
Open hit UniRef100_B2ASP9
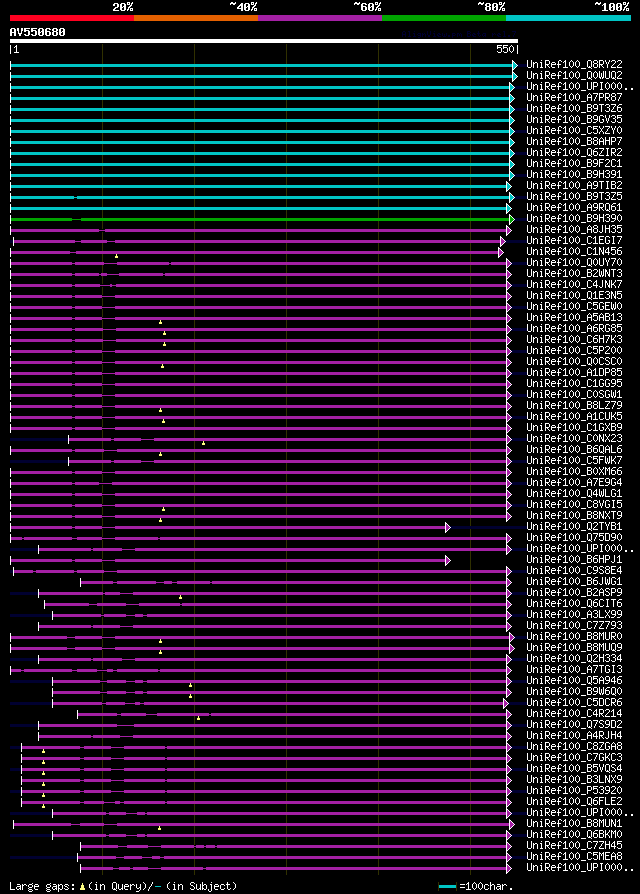click(x=574, y=593)
